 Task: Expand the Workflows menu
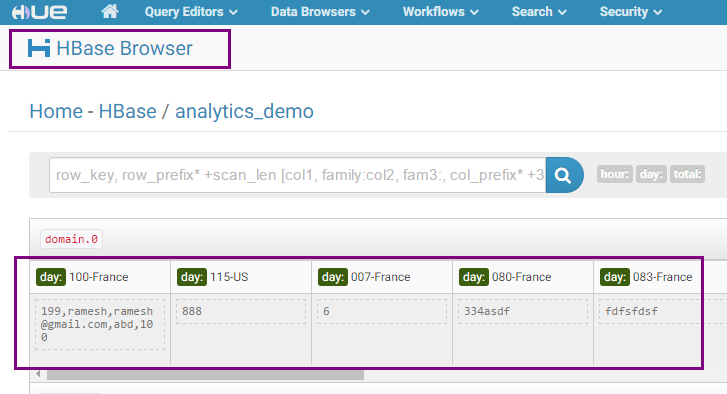point(440,12)
